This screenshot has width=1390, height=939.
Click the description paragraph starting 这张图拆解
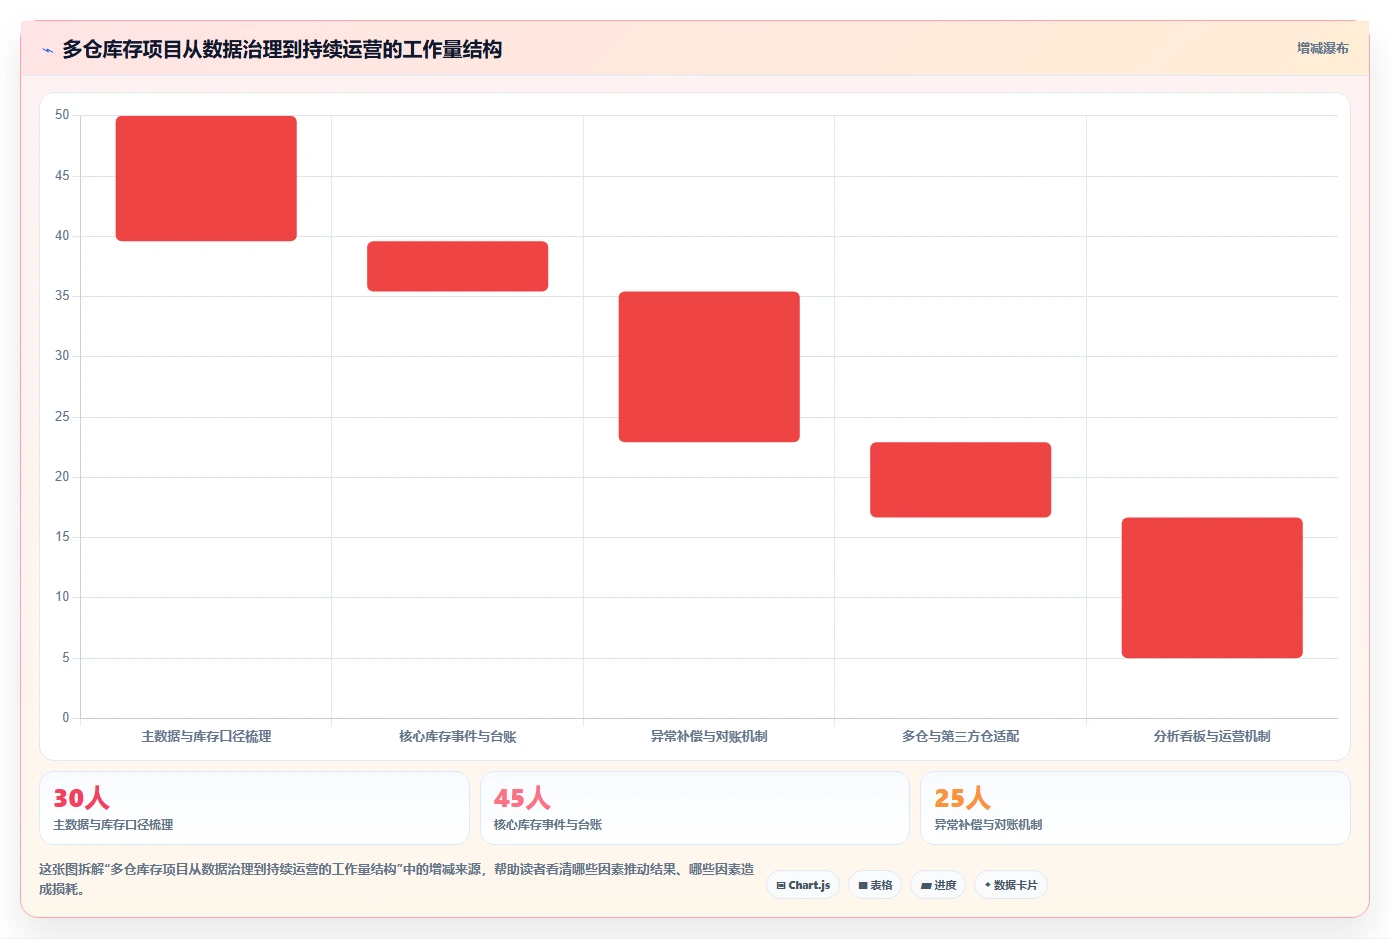pyautogui.click(x=397, y=879)
